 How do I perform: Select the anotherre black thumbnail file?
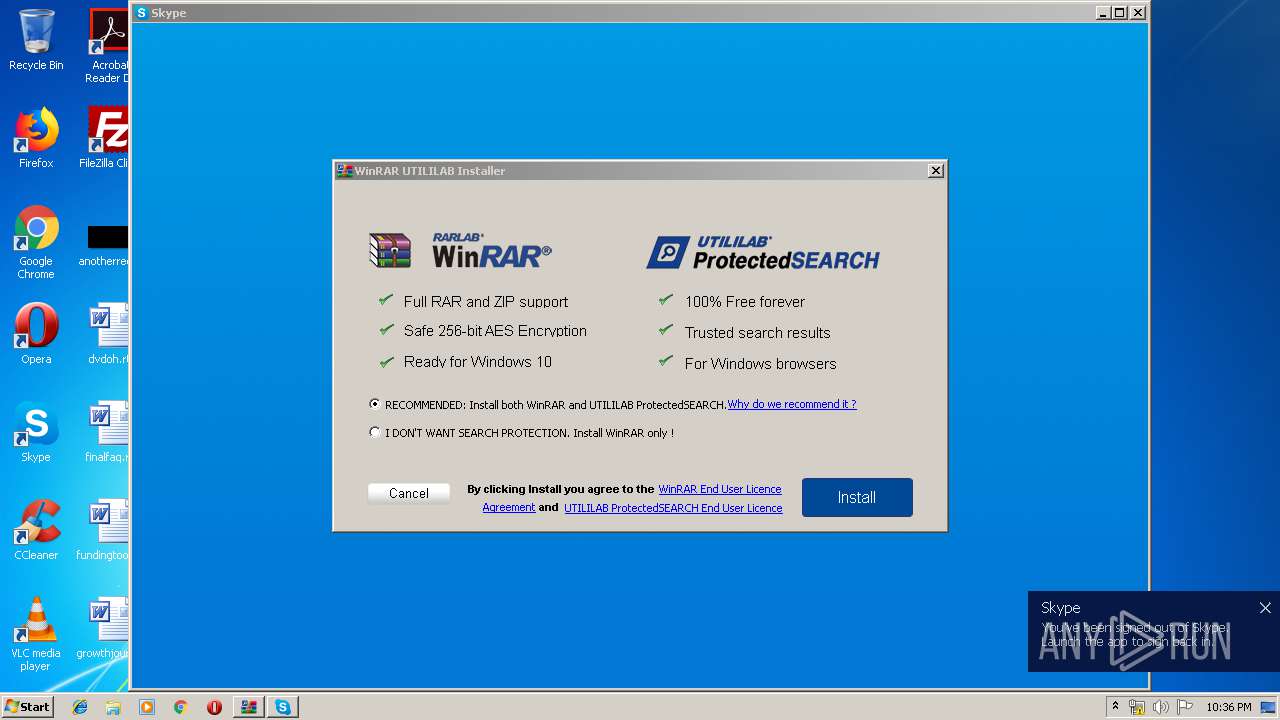(106, 244)
